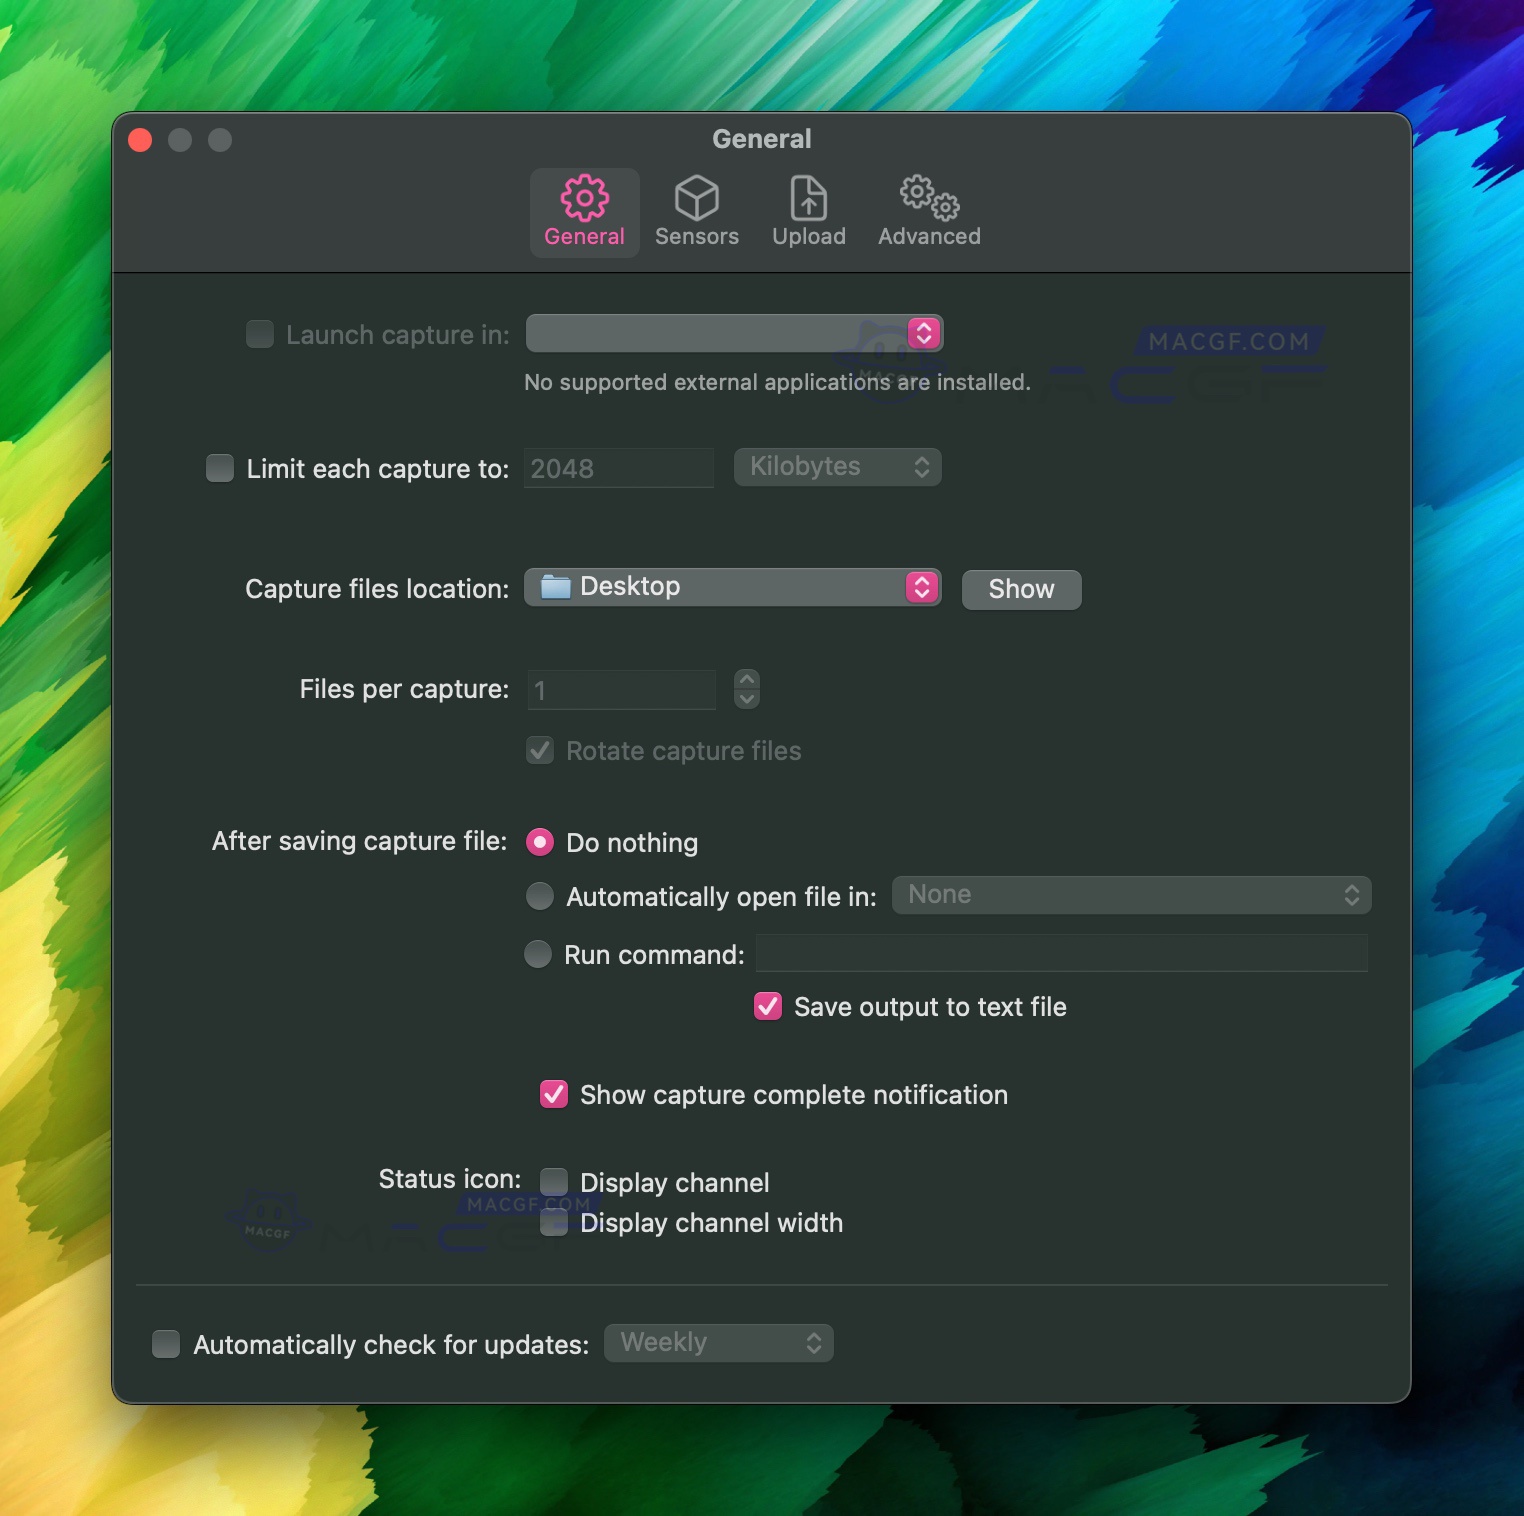
Task: Enable 'Launch capture in' option
Action: (x=259, y=334)
